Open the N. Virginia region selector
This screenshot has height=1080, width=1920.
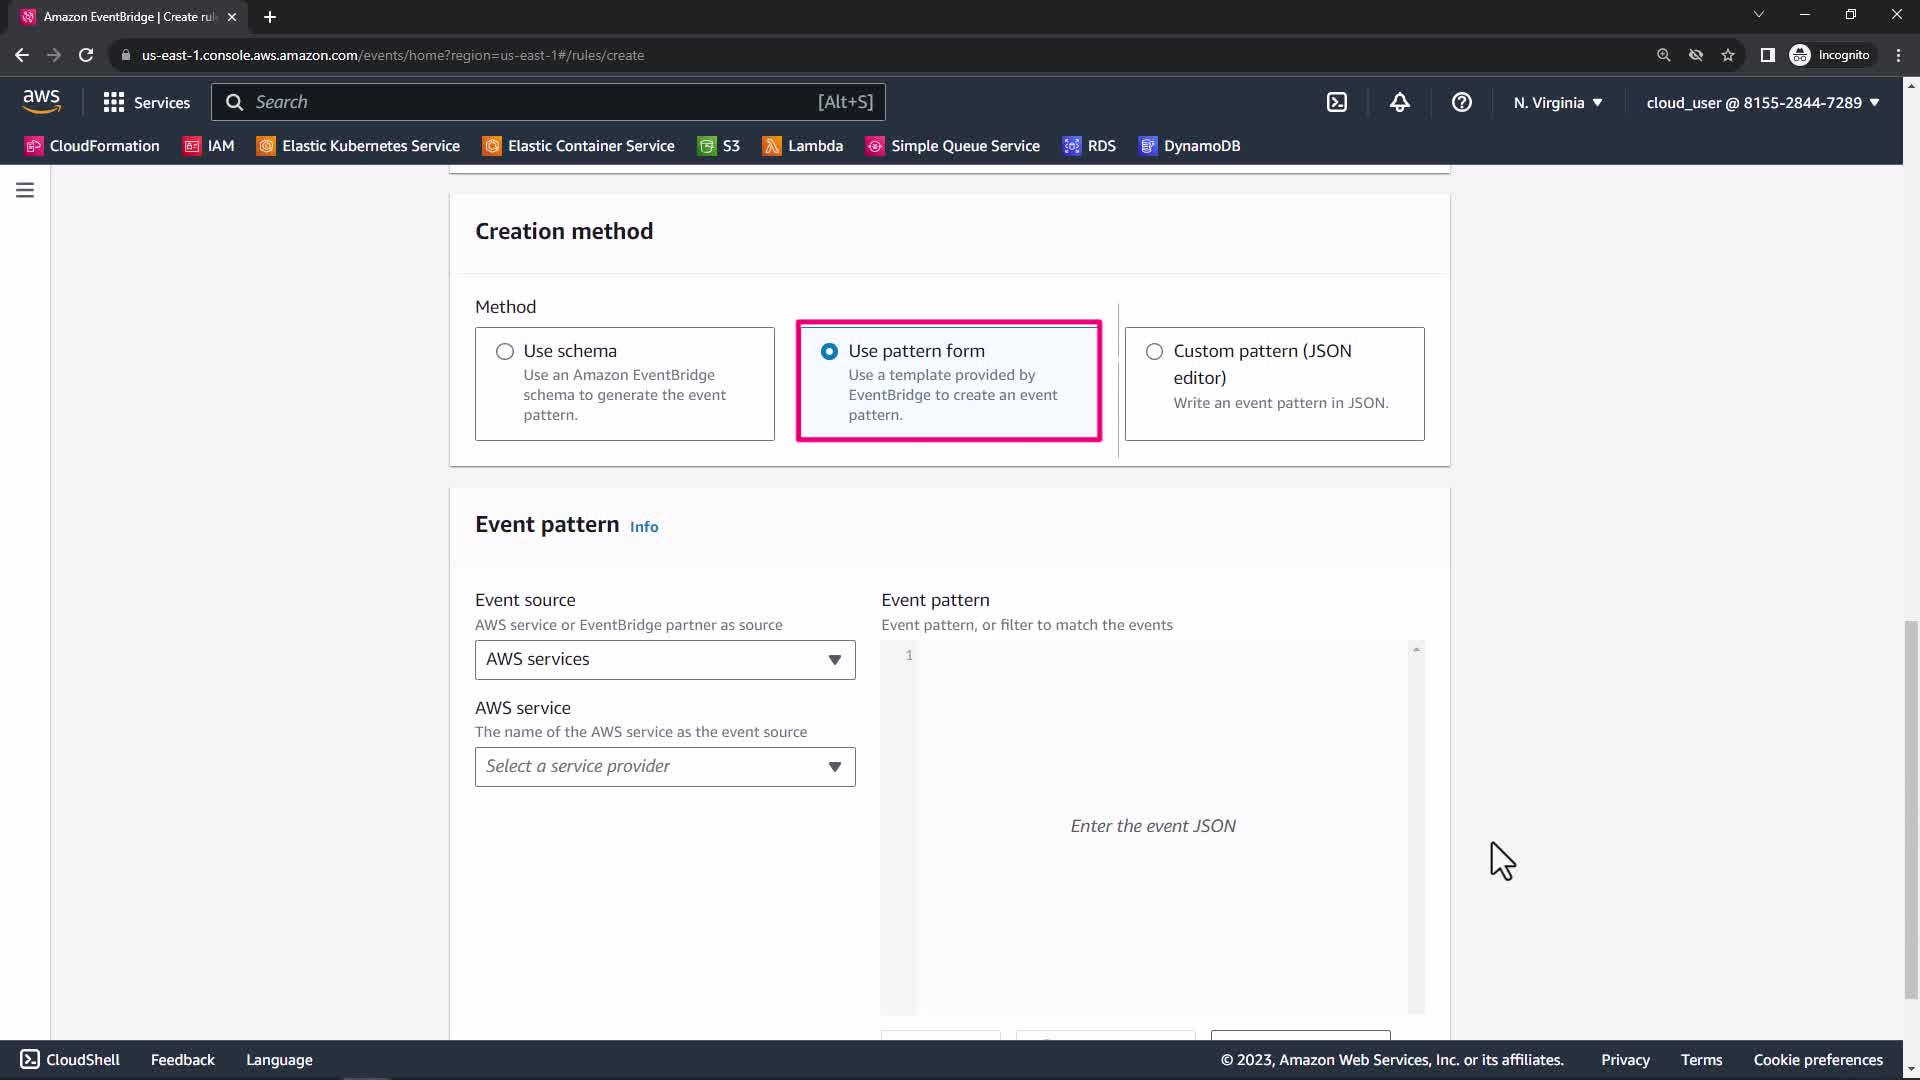1557,102
